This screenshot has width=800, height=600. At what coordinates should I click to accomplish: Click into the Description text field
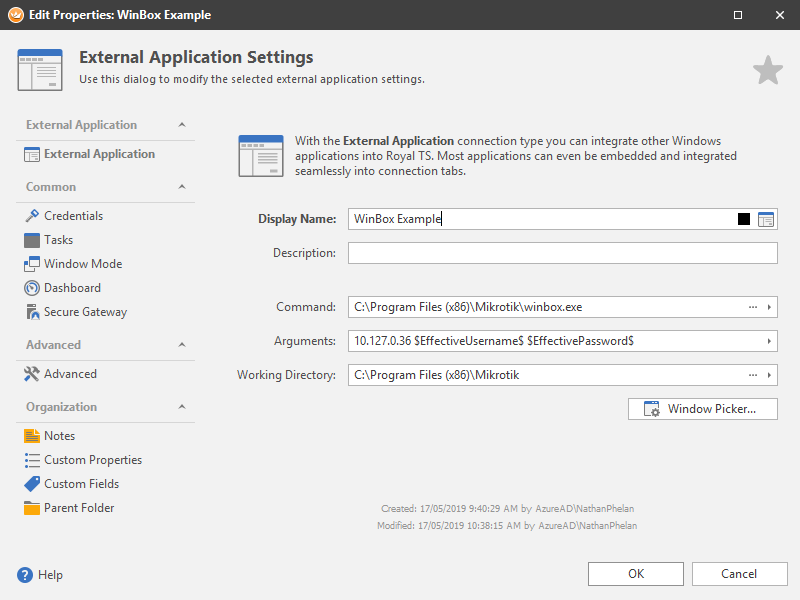[562, 254]
